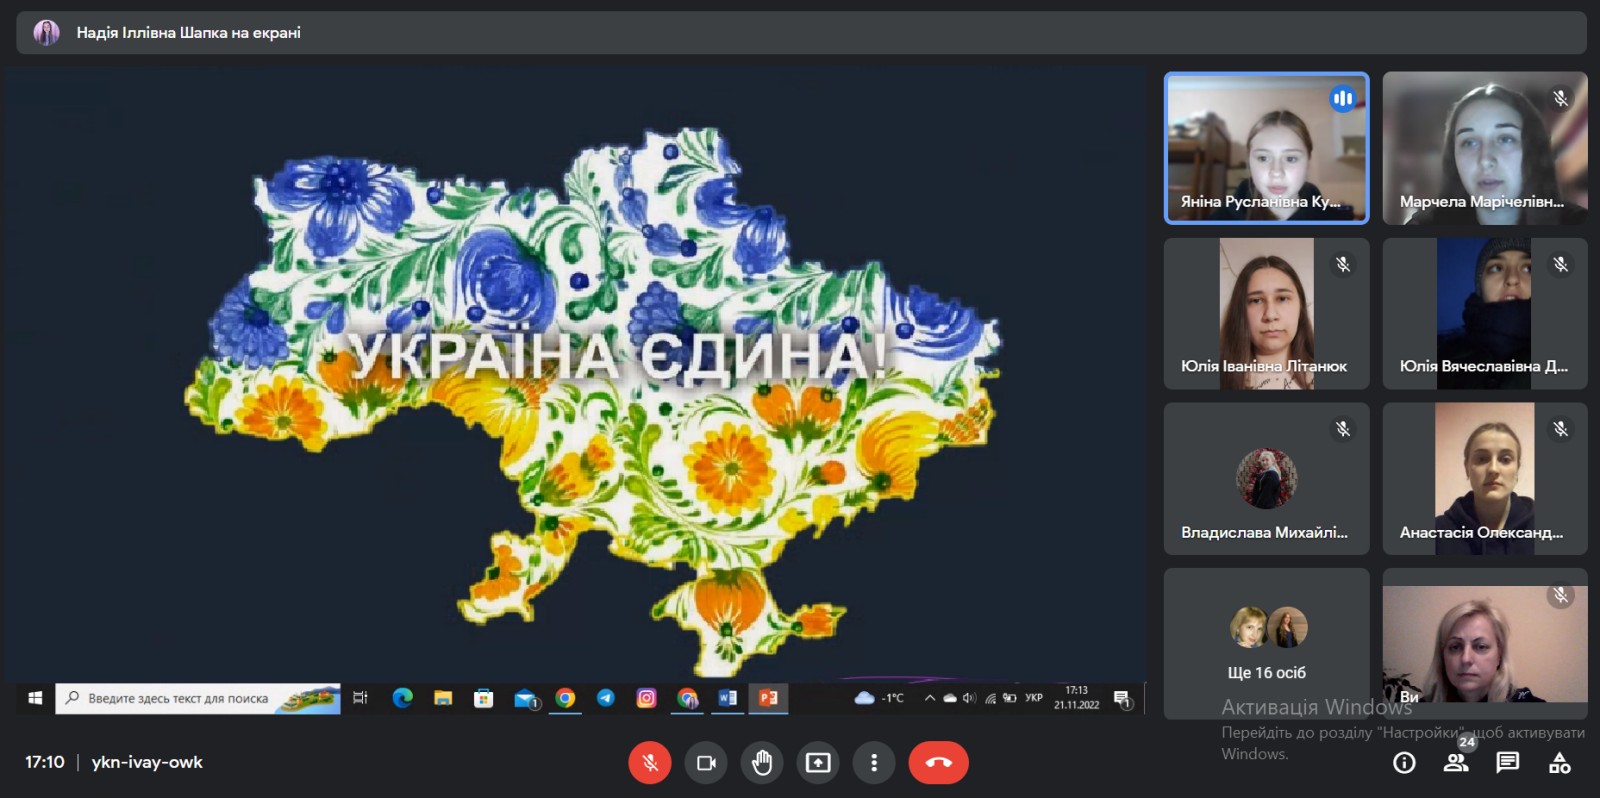Click PowerPoint icon on shared taskbar
1600x798 pixels.
point(768,698)
